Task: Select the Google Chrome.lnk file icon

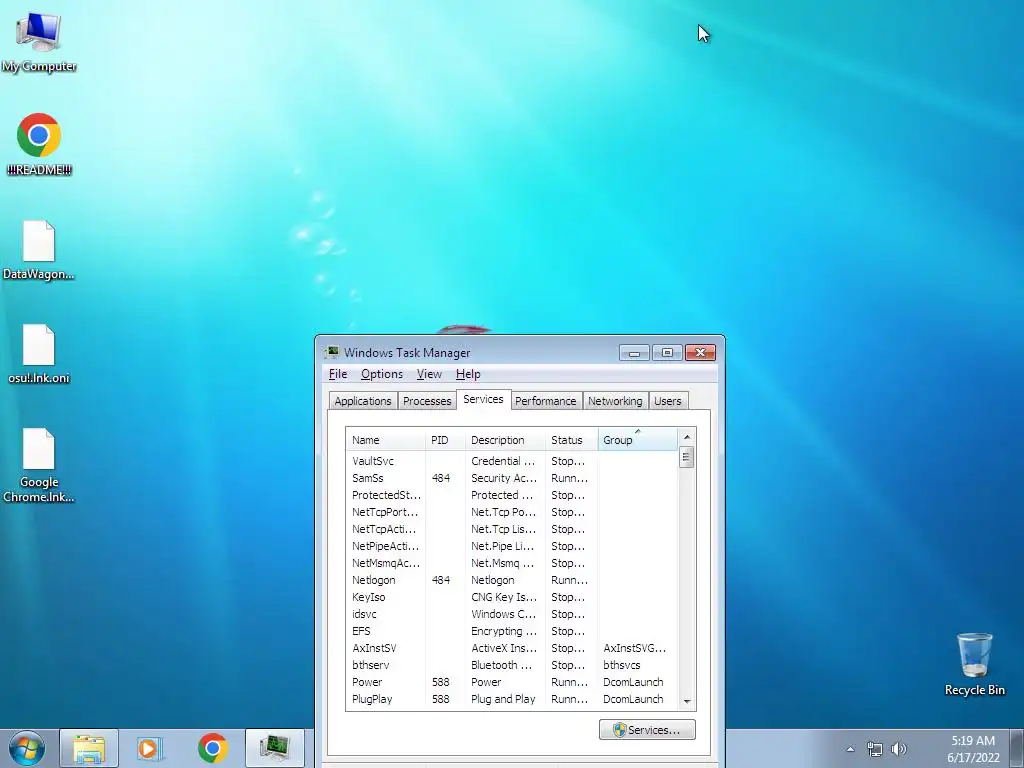Action: [39, 465]
